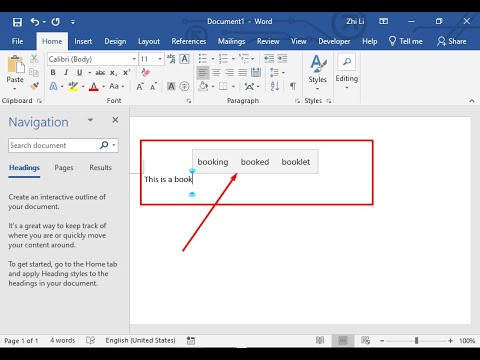Image resolution: width=480 pixels, height=360 pixels.
Task: Switch to the Insert tab
Action: [x=83, y=41]
